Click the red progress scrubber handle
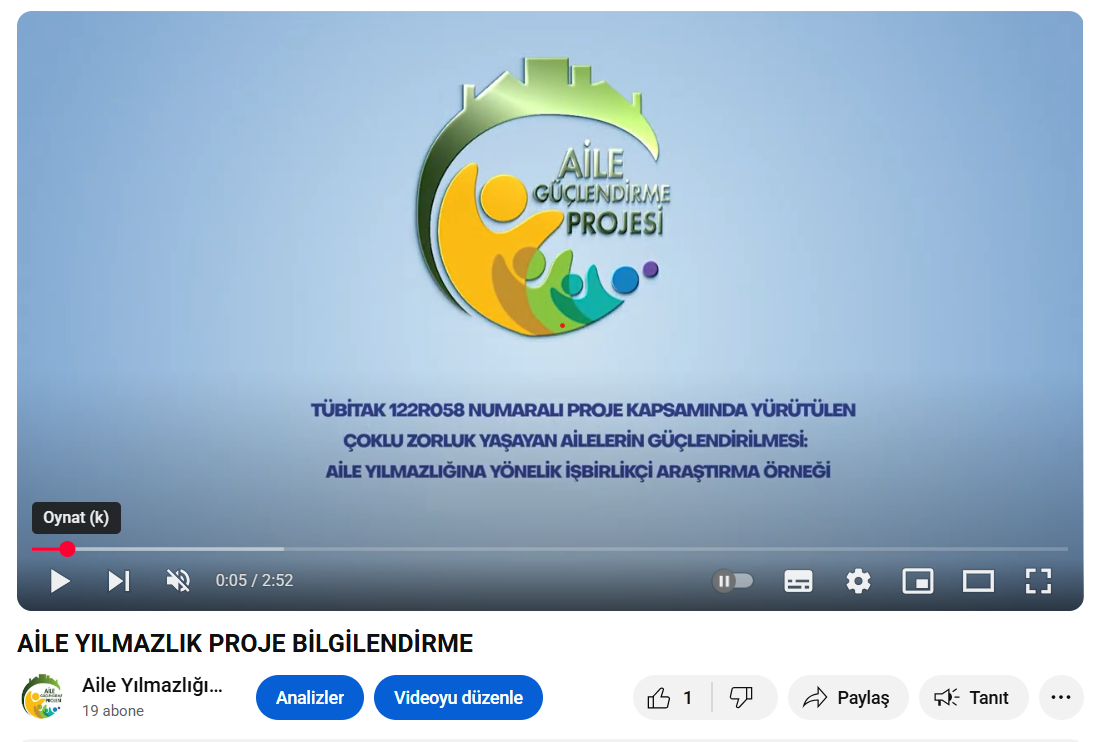Viewport: 1110px width, 742px height. (x=67, y=549)
